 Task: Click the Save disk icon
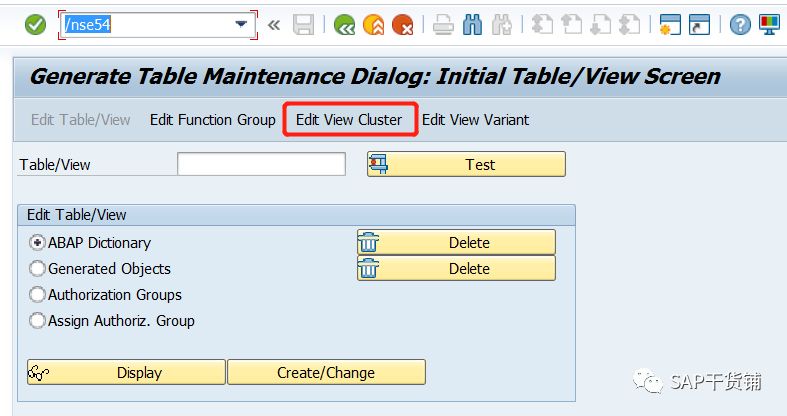click(304, 25)
